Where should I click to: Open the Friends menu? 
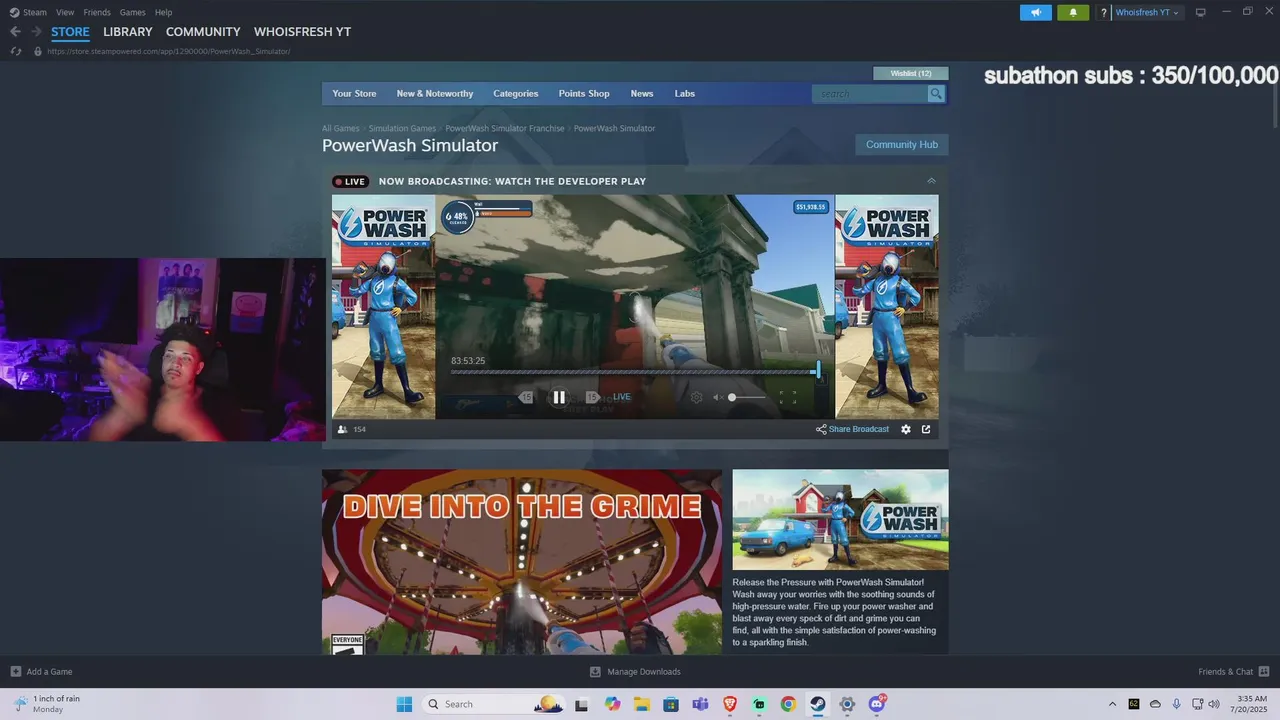tap(97, 12)
